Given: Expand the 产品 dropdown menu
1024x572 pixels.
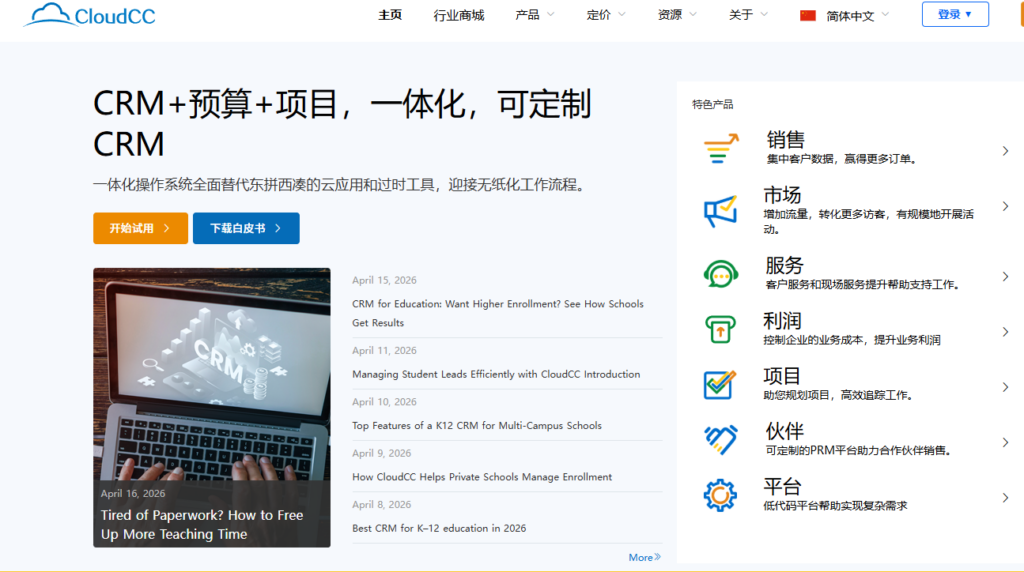Looking at the screenshot, I should click(535, 14).
